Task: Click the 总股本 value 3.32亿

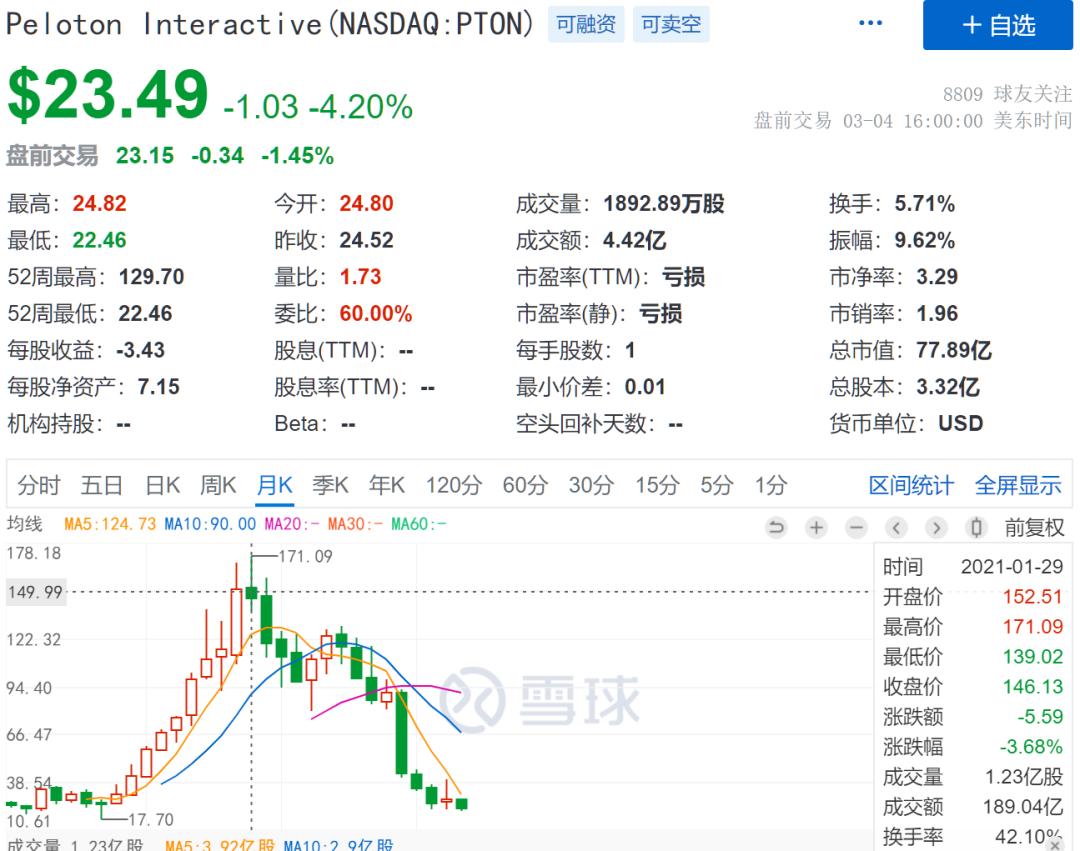Action: click(x=948, y=386)
